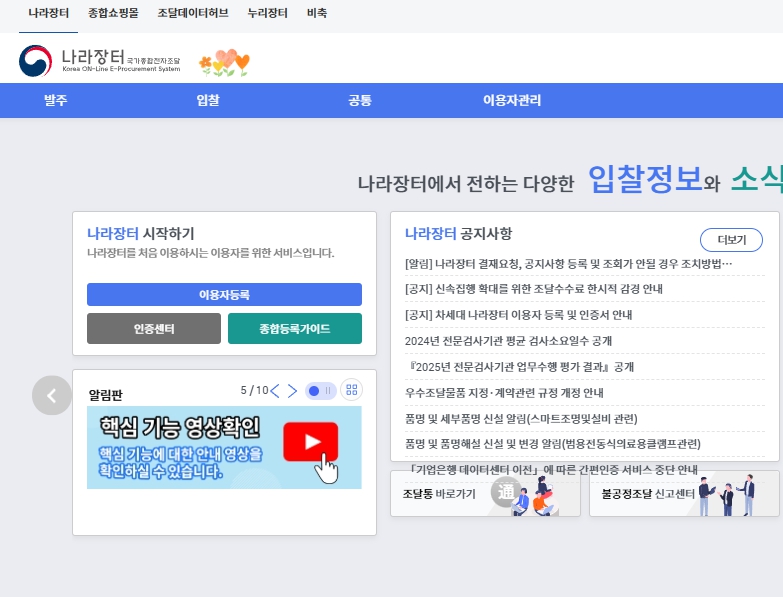The image size is (783, 597).
Task: Click the 나라장터 logo in the header
Action: tap(99, 61)
